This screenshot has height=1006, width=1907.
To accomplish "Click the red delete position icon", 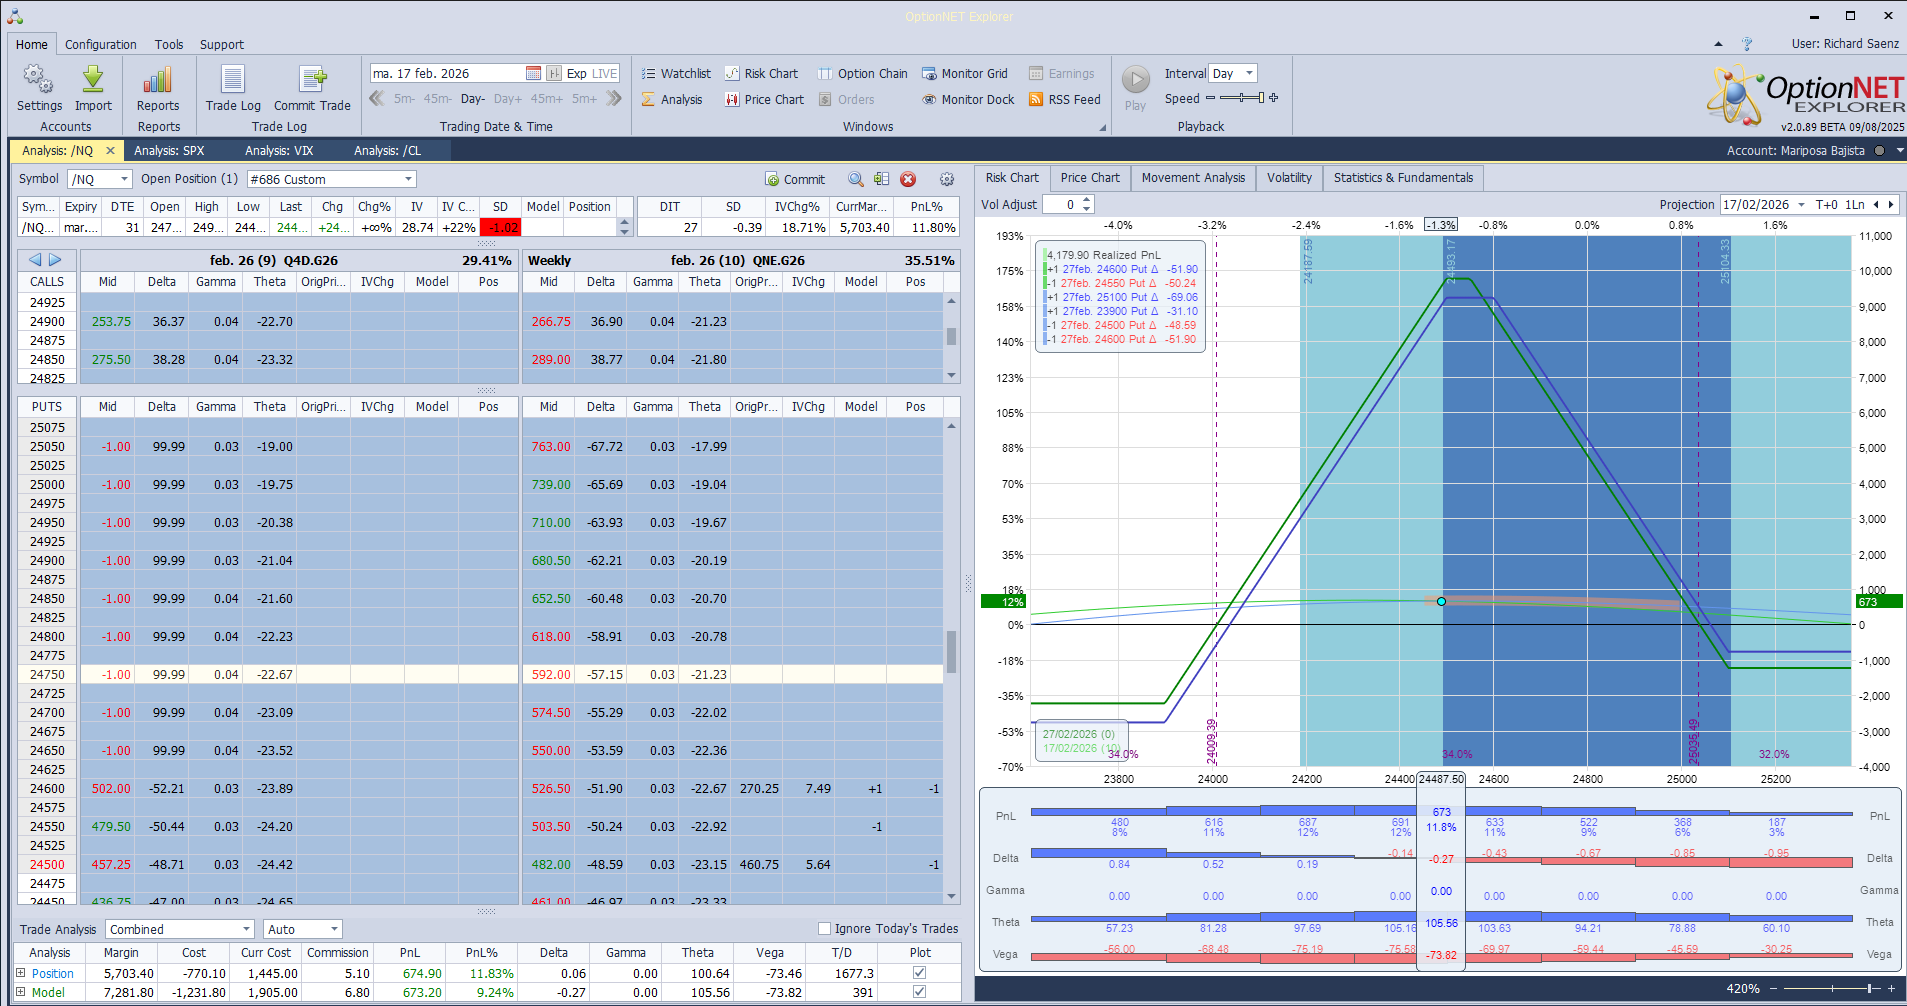I will (908, 179).
